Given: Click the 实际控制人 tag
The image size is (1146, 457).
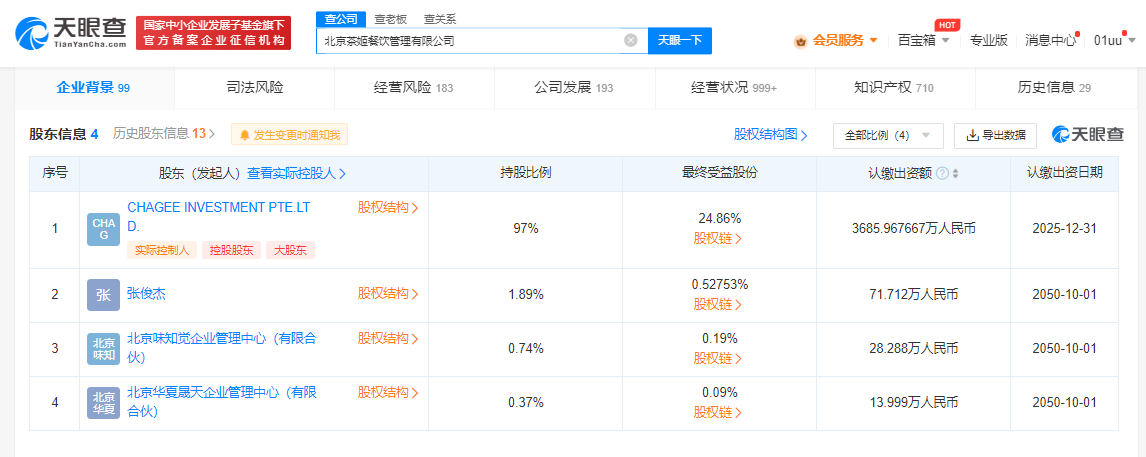Looking at the screenshot, I should (x=162, y=250).
